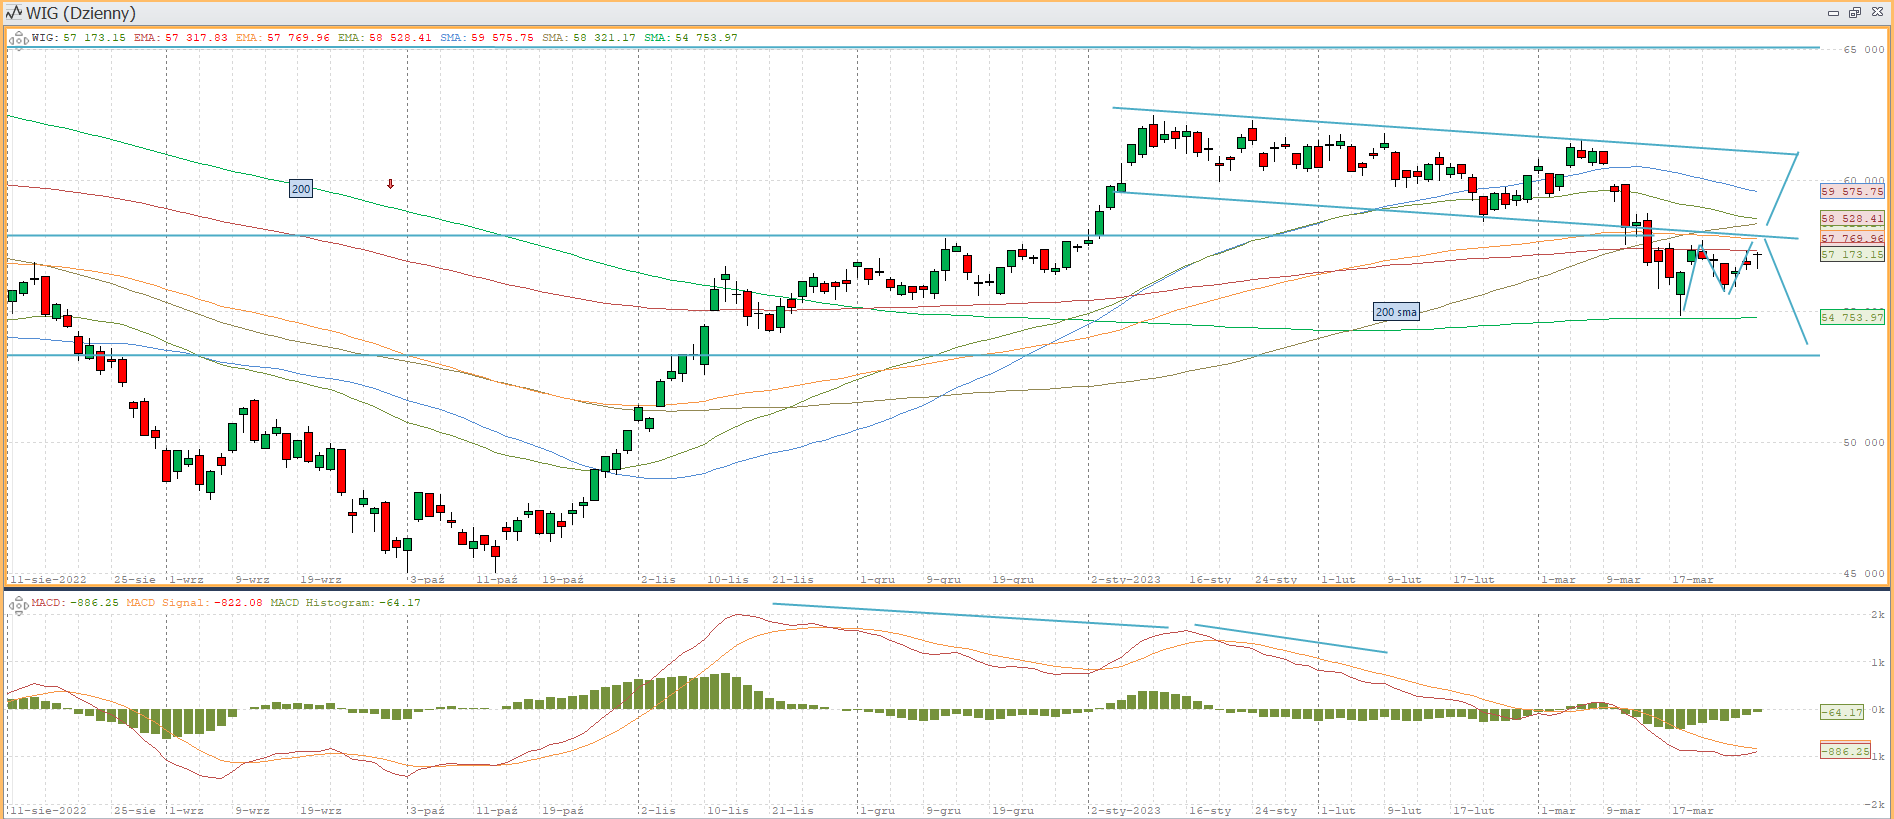The image size is (1894, 819).
Task: Minimize the WIG chart window
Action: [x=1833, y=13]
